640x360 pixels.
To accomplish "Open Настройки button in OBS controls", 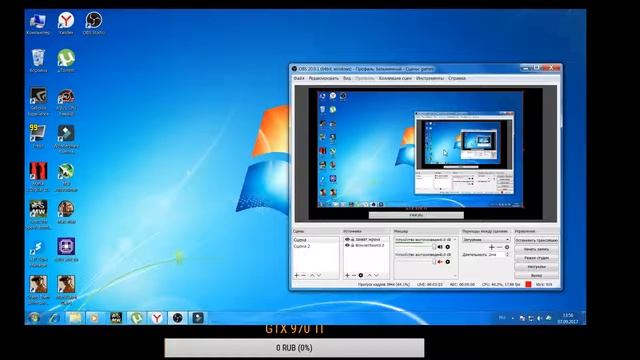I will pos(536,267).
